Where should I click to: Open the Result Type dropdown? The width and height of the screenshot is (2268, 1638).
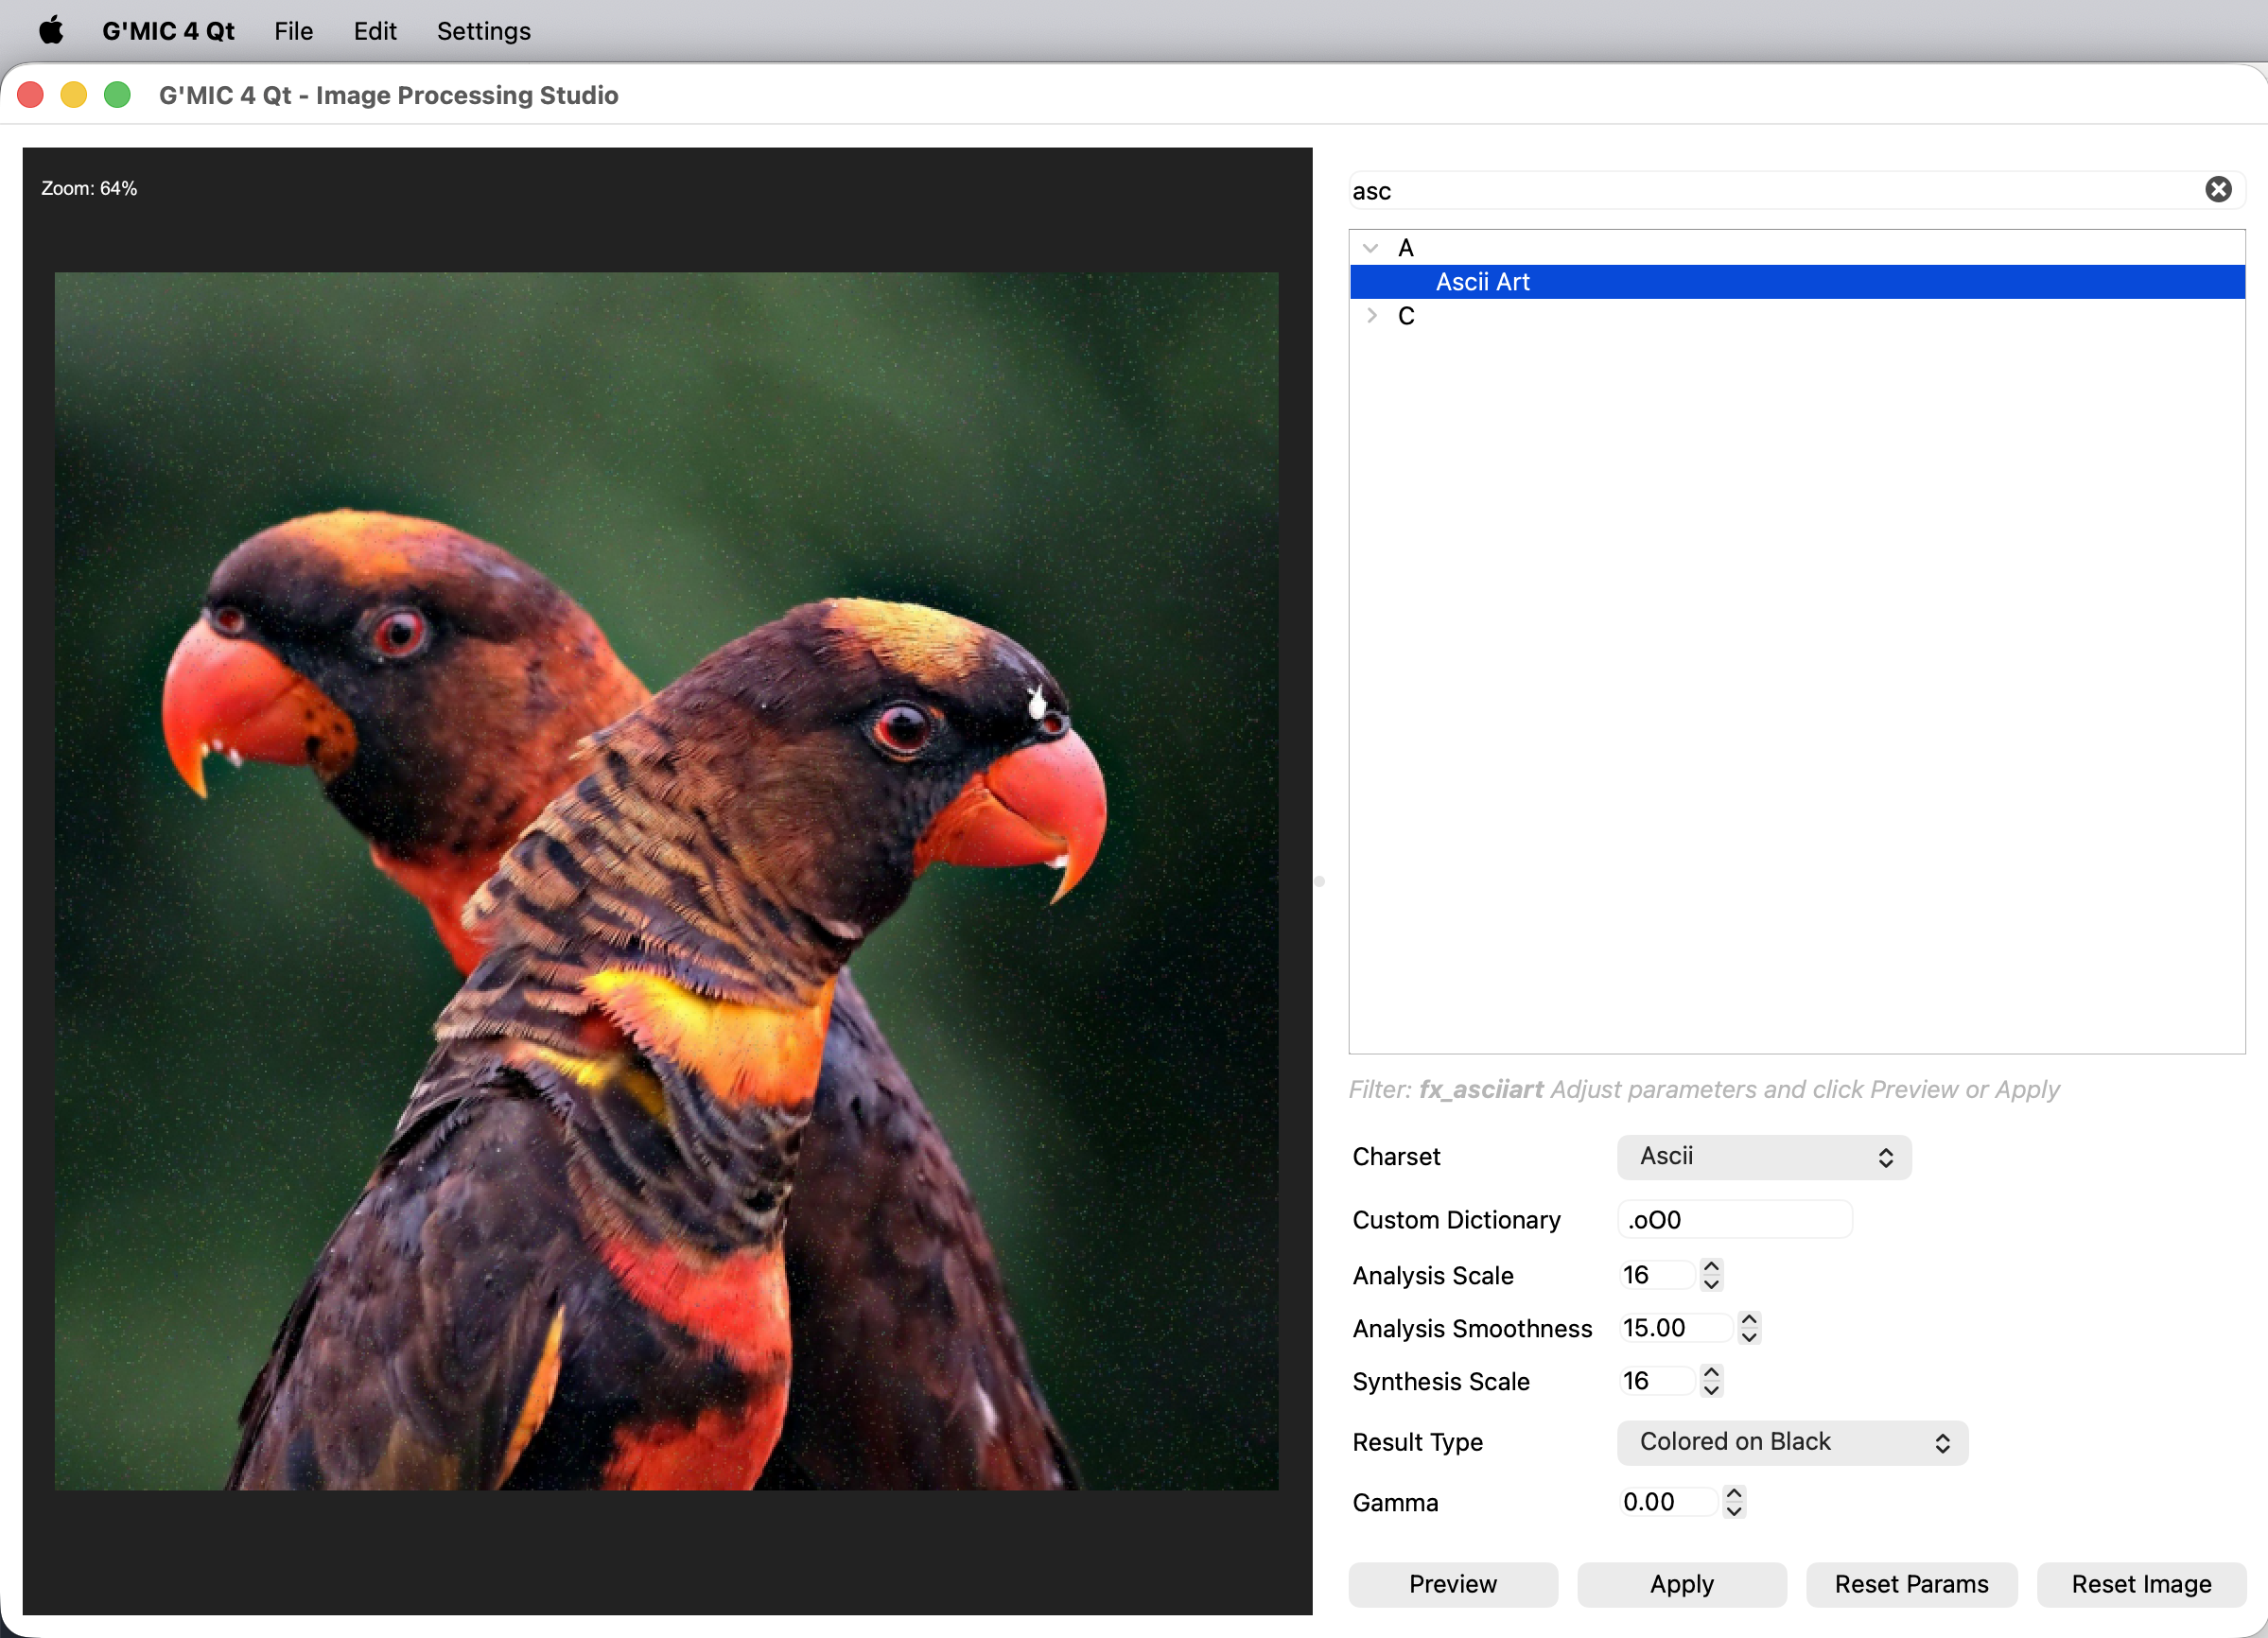pyautogui.click(x=1792, y=1442)
